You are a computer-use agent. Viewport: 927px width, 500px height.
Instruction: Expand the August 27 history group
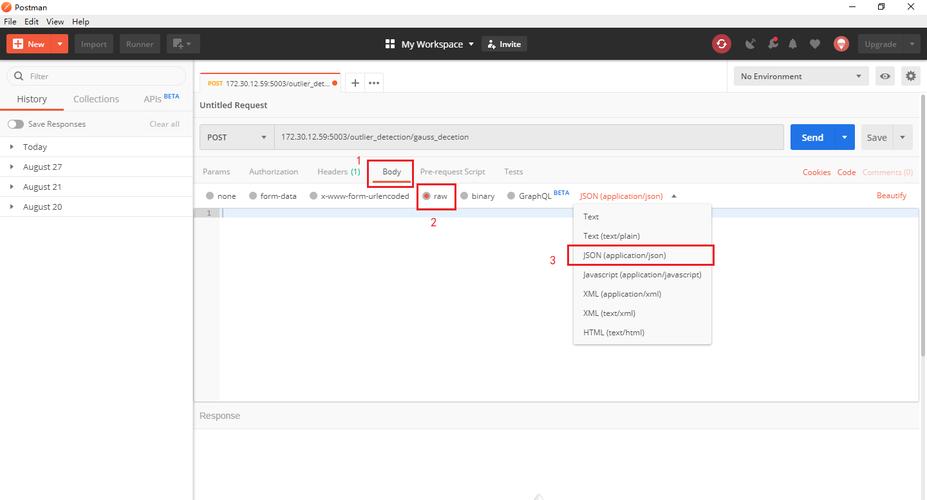click(12, 167)
